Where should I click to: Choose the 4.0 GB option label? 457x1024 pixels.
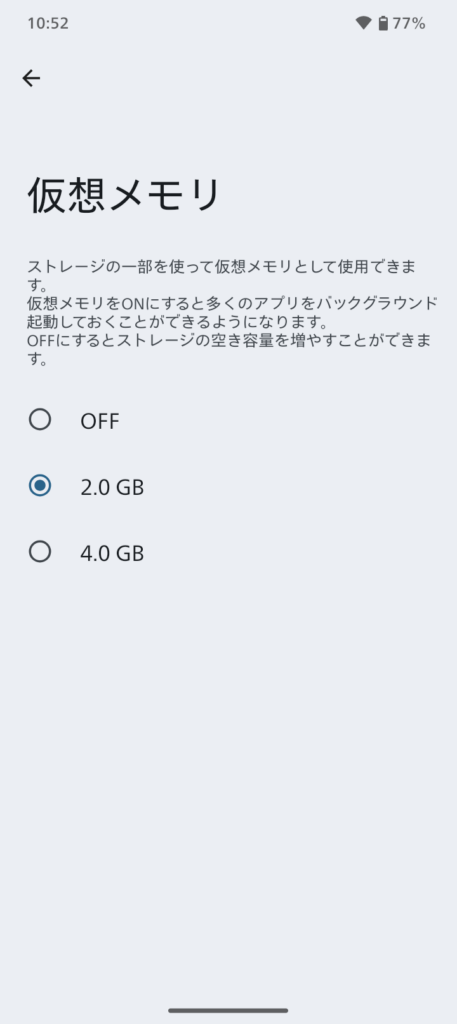[x=112, y=553]
